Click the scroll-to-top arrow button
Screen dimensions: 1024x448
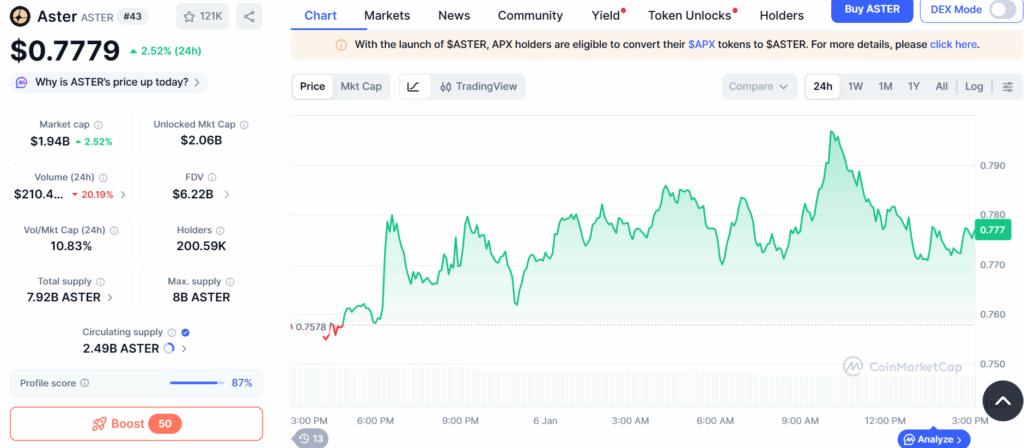tap(1003, 400)
